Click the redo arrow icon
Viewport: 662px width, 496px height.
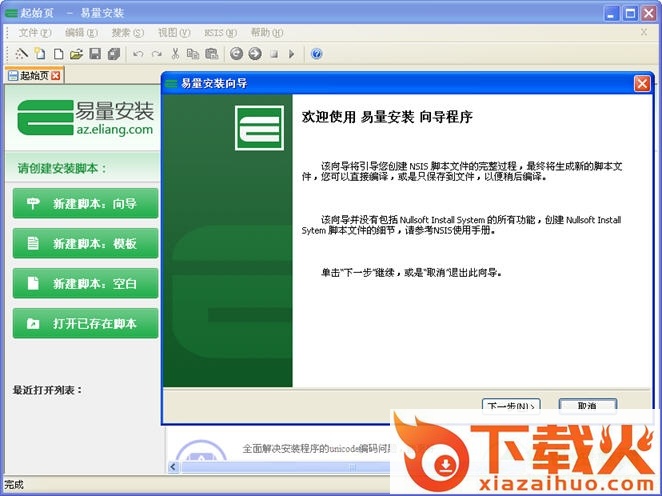(157, 54)
